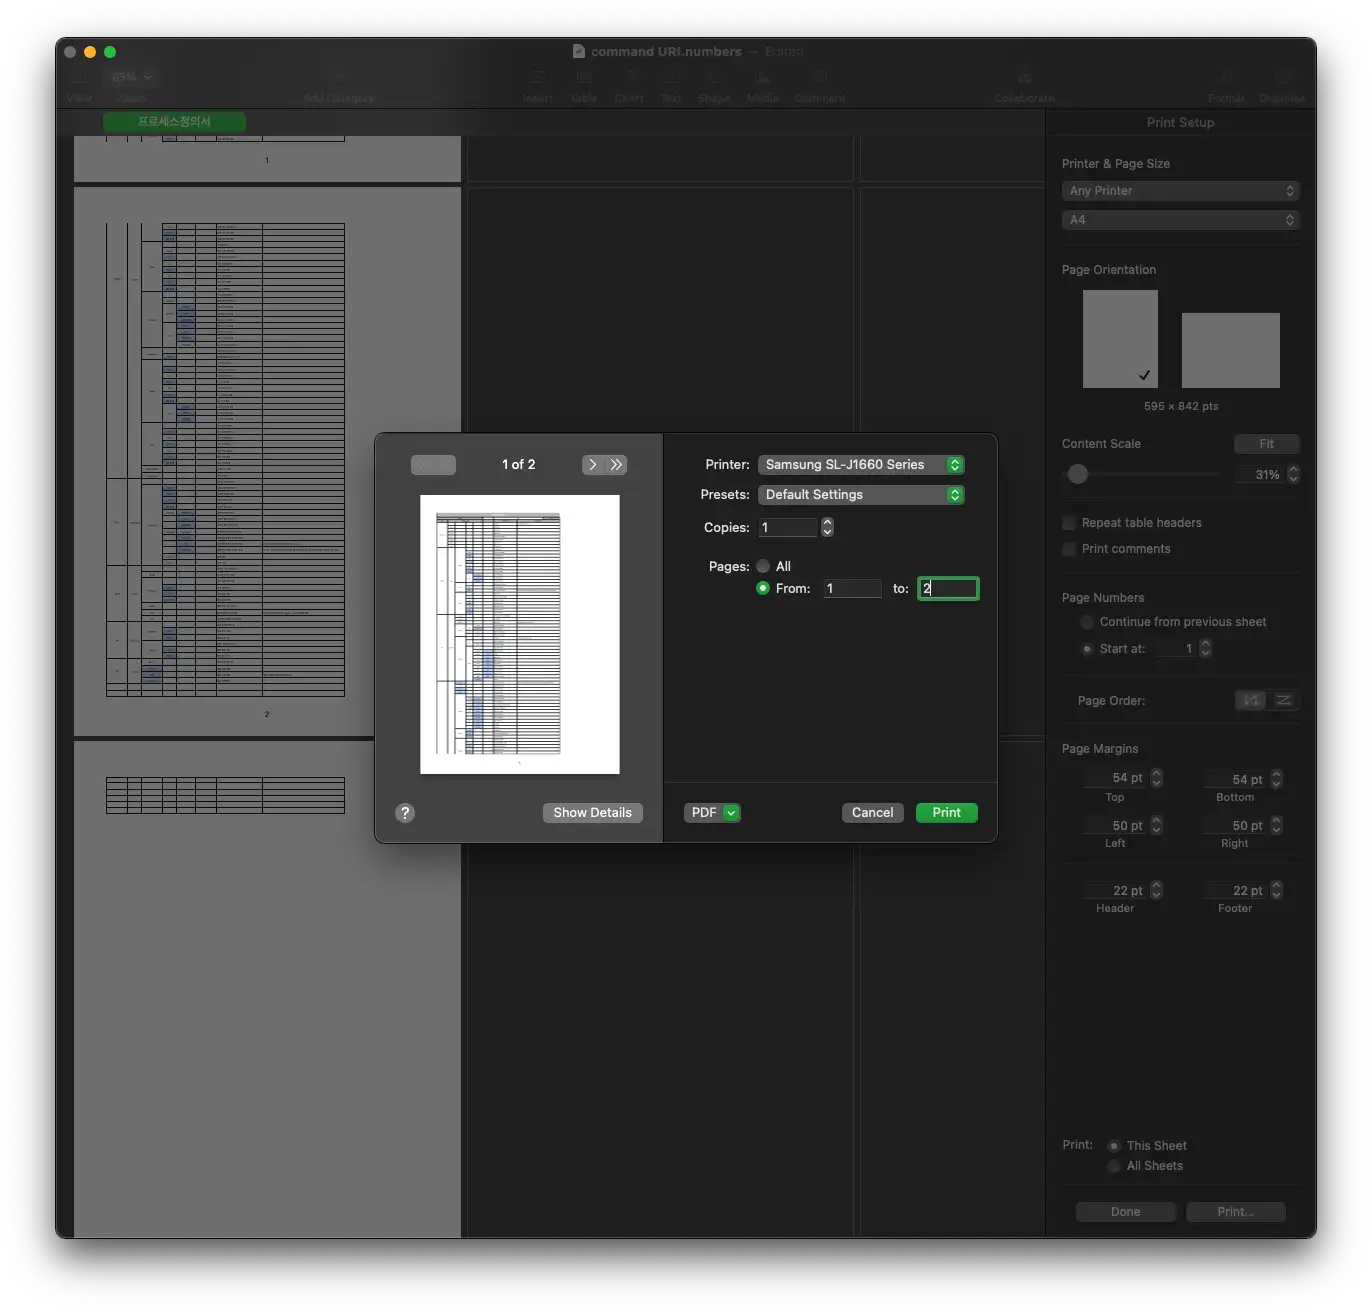The height and width of the screenshot is (1312, 1372).
Task: Select All Sheets print option
Action: [x=1114, y=1166]
